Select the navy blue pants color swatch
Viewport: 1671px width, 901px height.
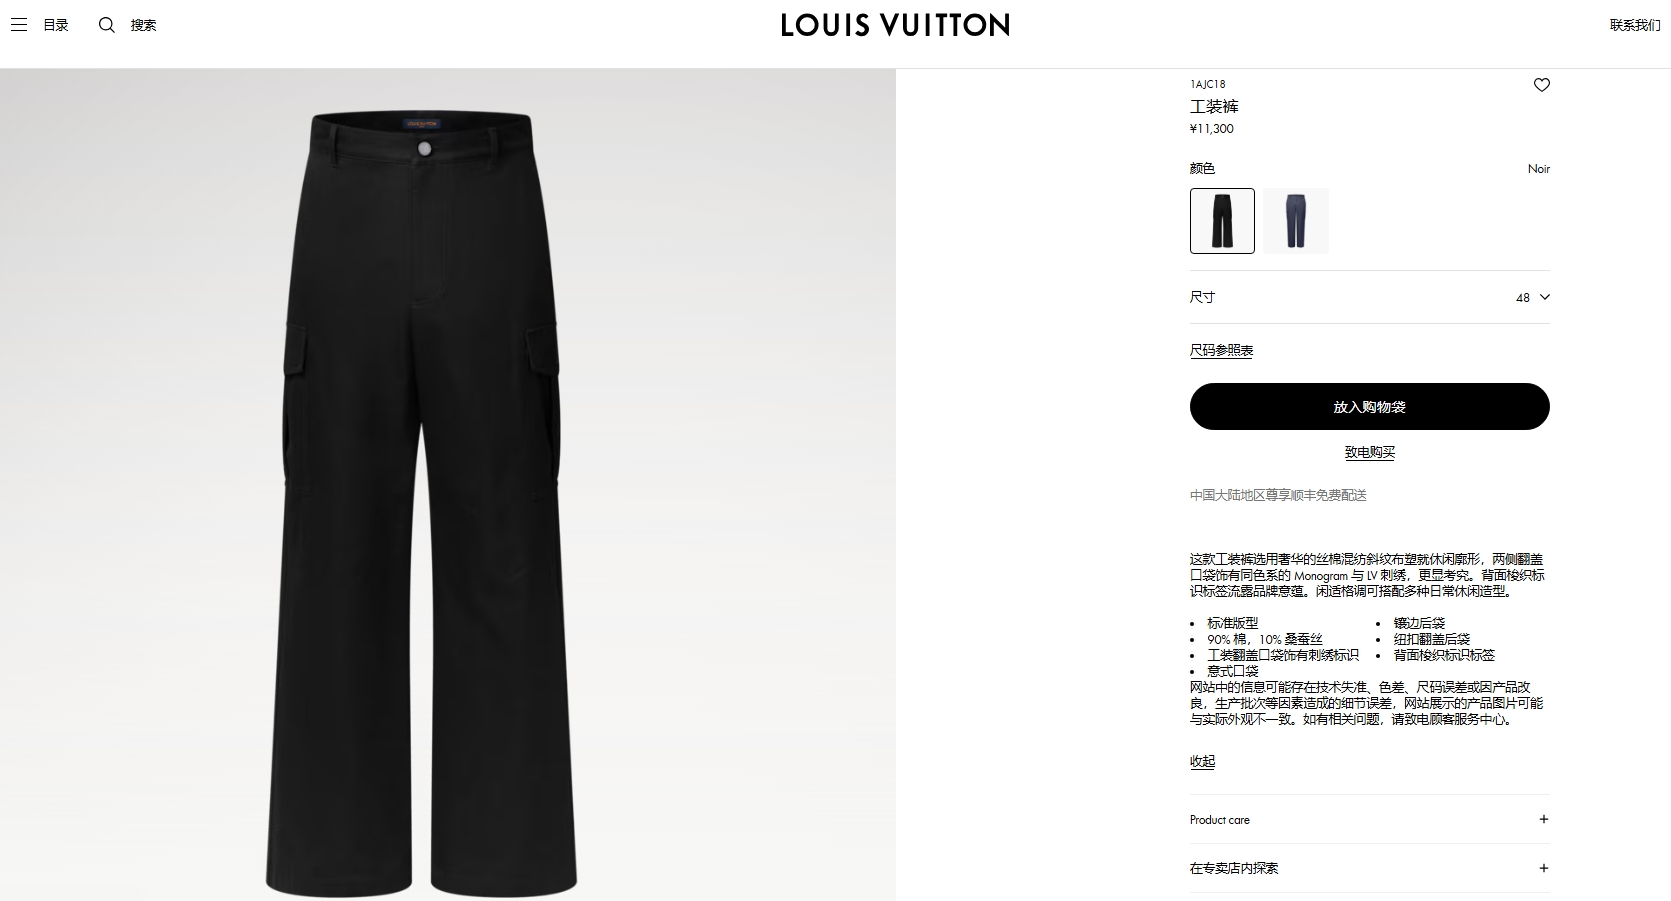pyautogui.click(x=1295, y=221)
